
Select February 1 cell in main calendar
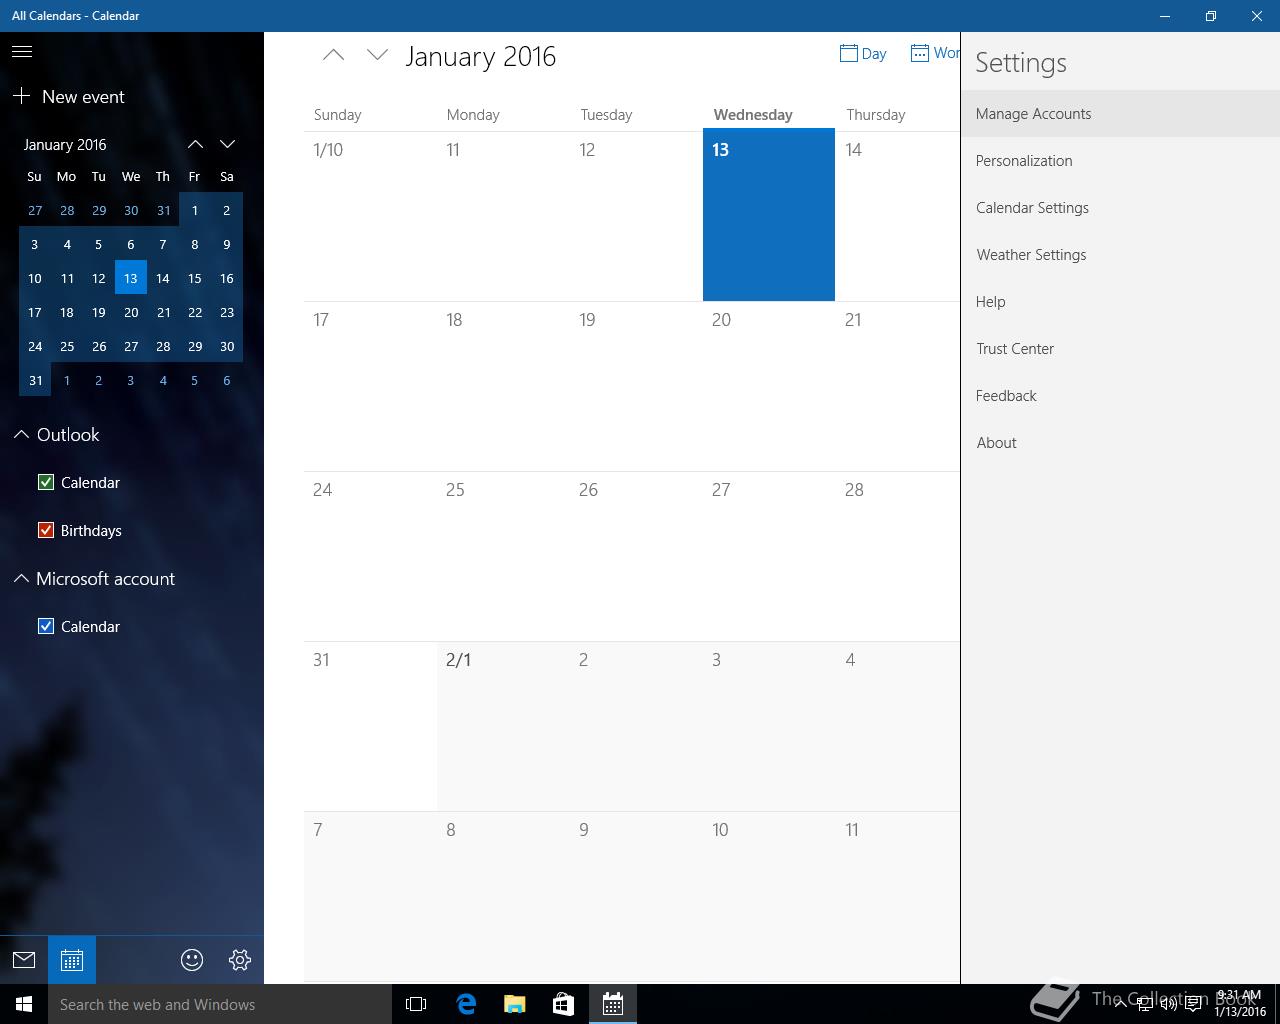(x=503, y=726)
